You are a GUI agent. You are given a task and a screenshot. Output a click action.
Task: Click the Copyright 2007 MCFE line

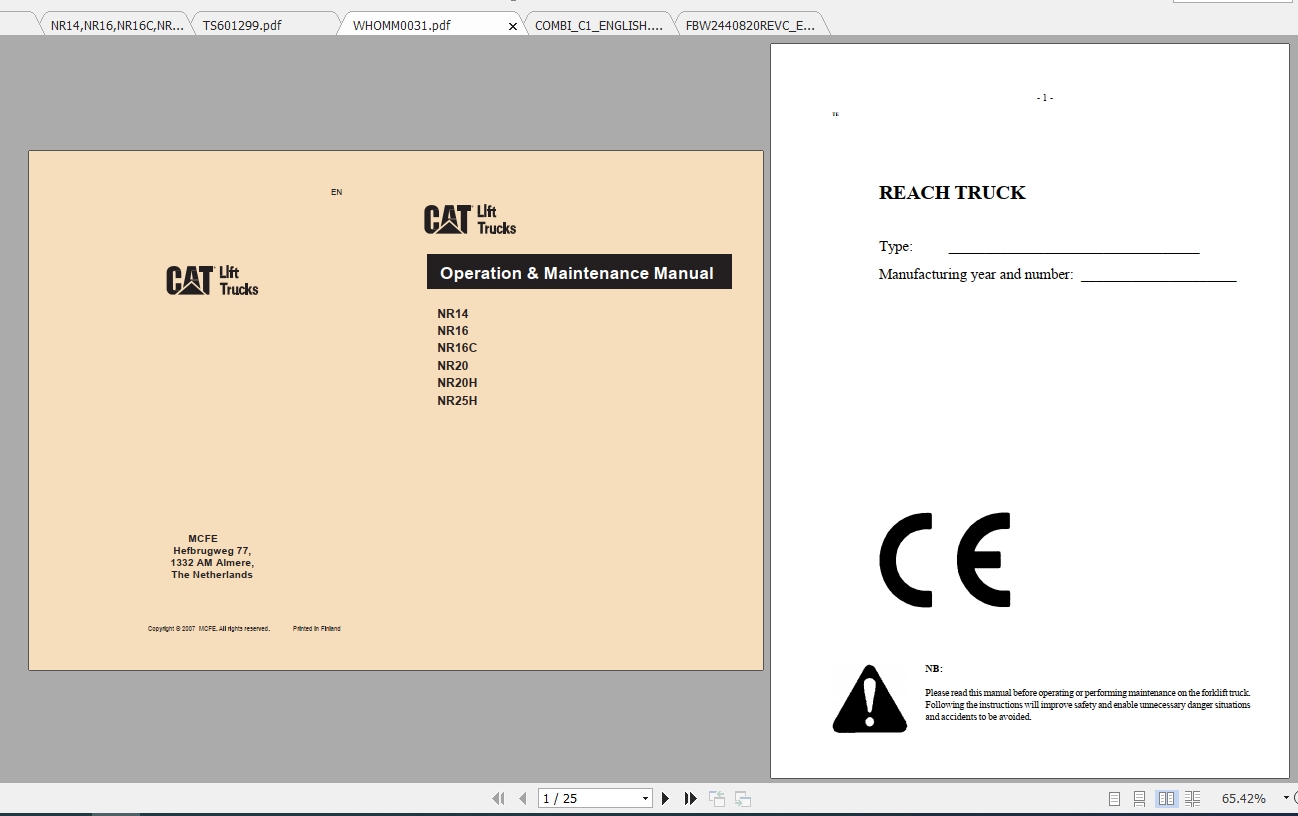coord(209,629)
